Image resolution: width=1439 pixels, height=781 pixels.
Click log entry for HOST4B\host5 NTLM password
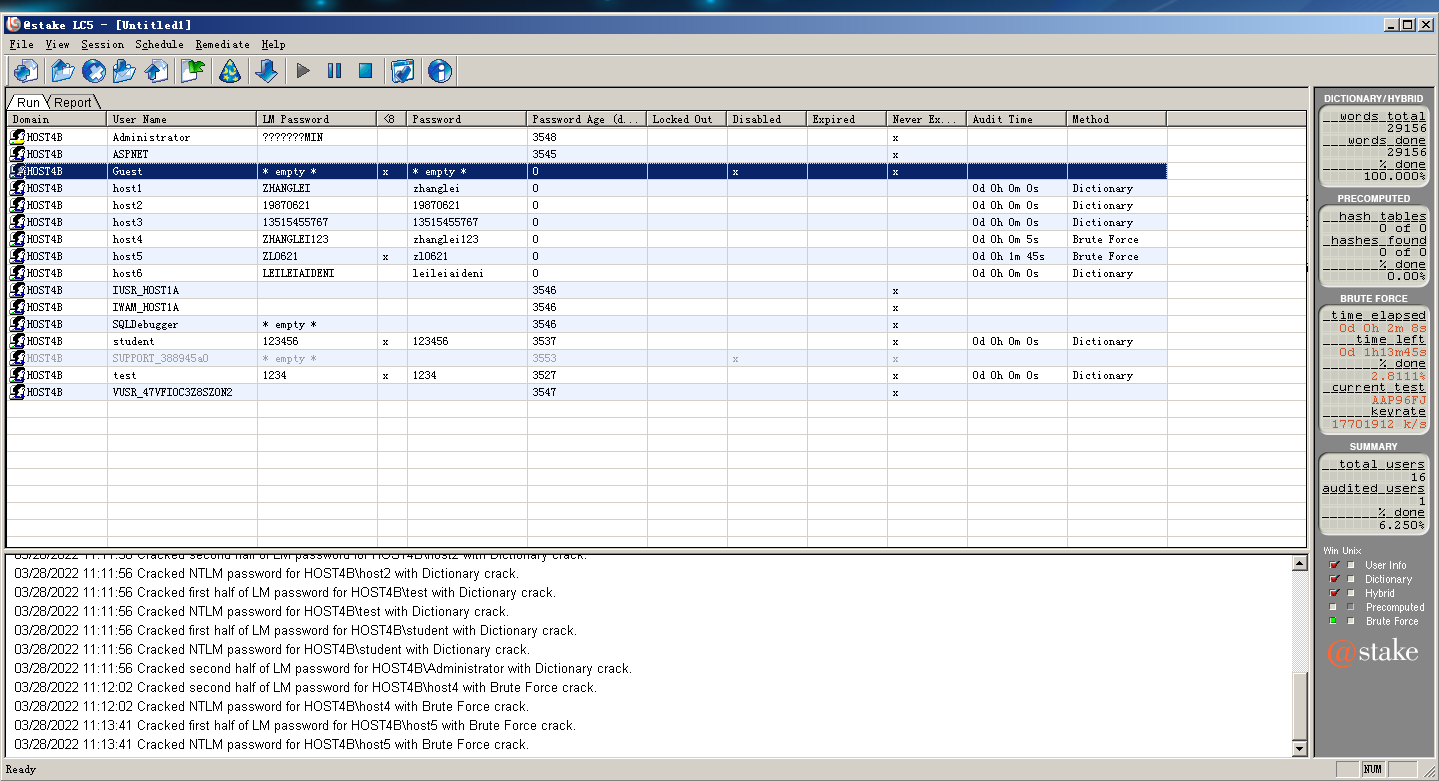(271, 744)
